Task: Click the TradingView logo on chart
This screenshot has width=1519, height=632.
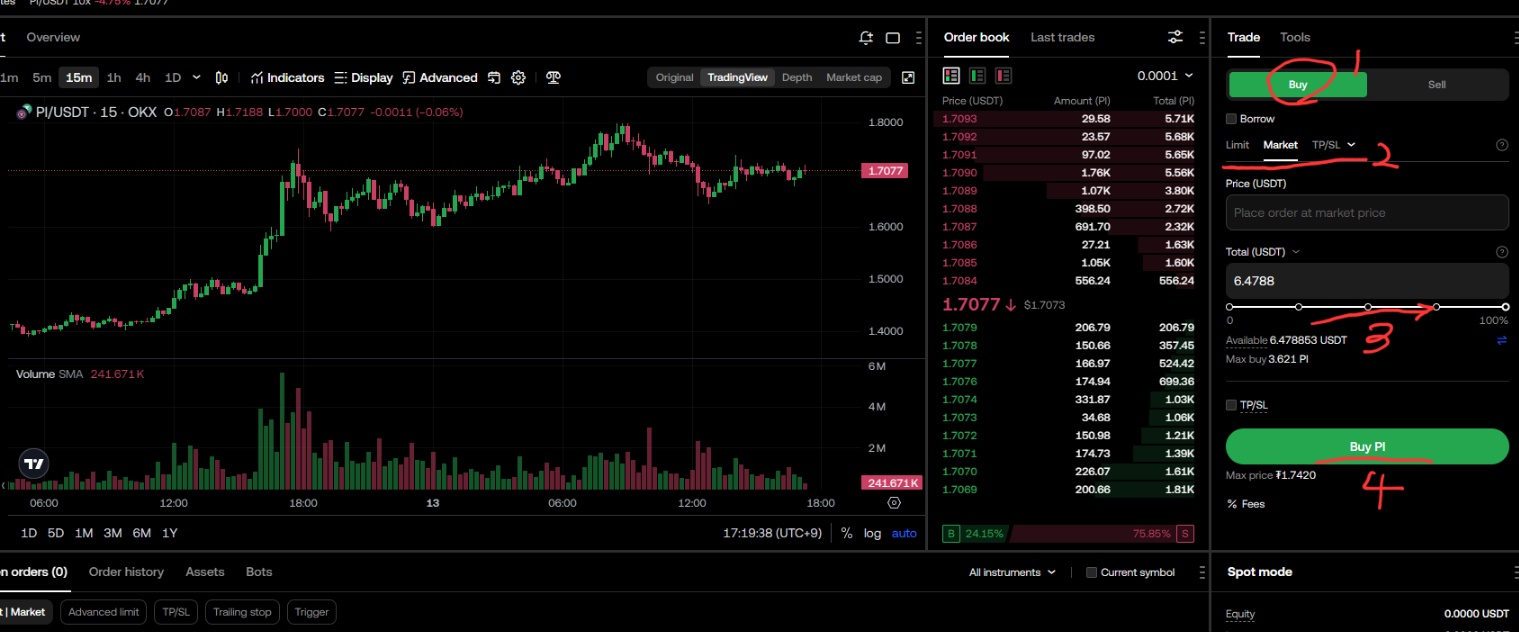Action: [x=34, y=464]
